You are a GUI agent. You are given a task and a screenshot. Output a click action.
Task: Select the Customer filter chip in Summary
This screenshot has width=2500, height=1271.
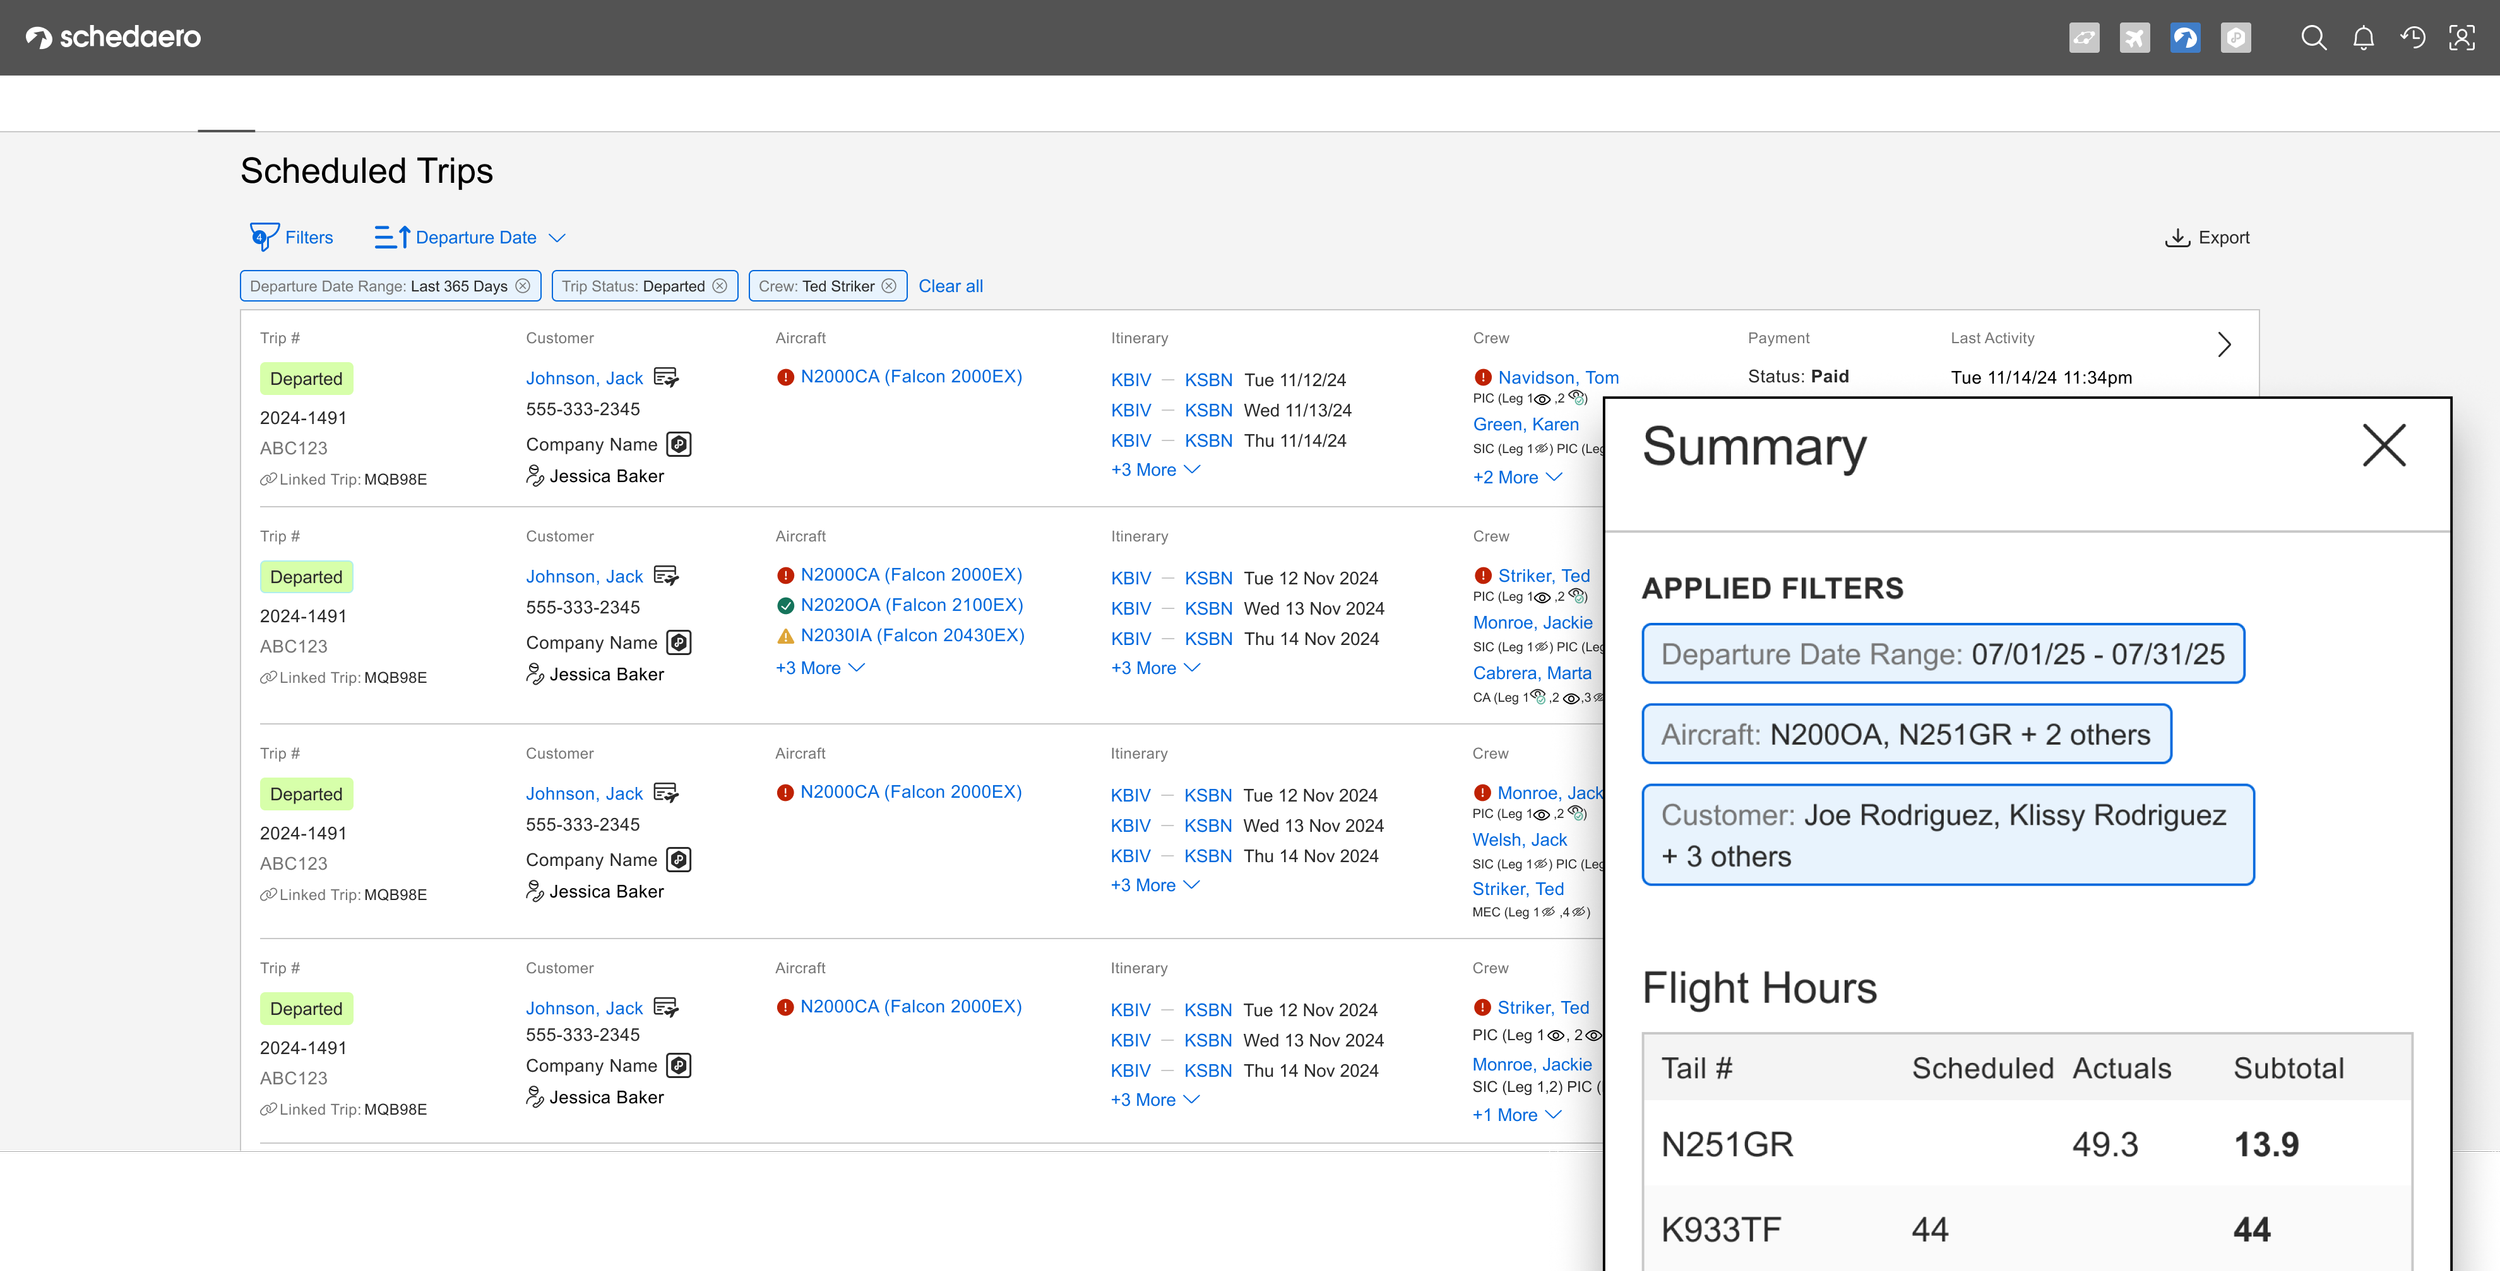[1947, 835]
